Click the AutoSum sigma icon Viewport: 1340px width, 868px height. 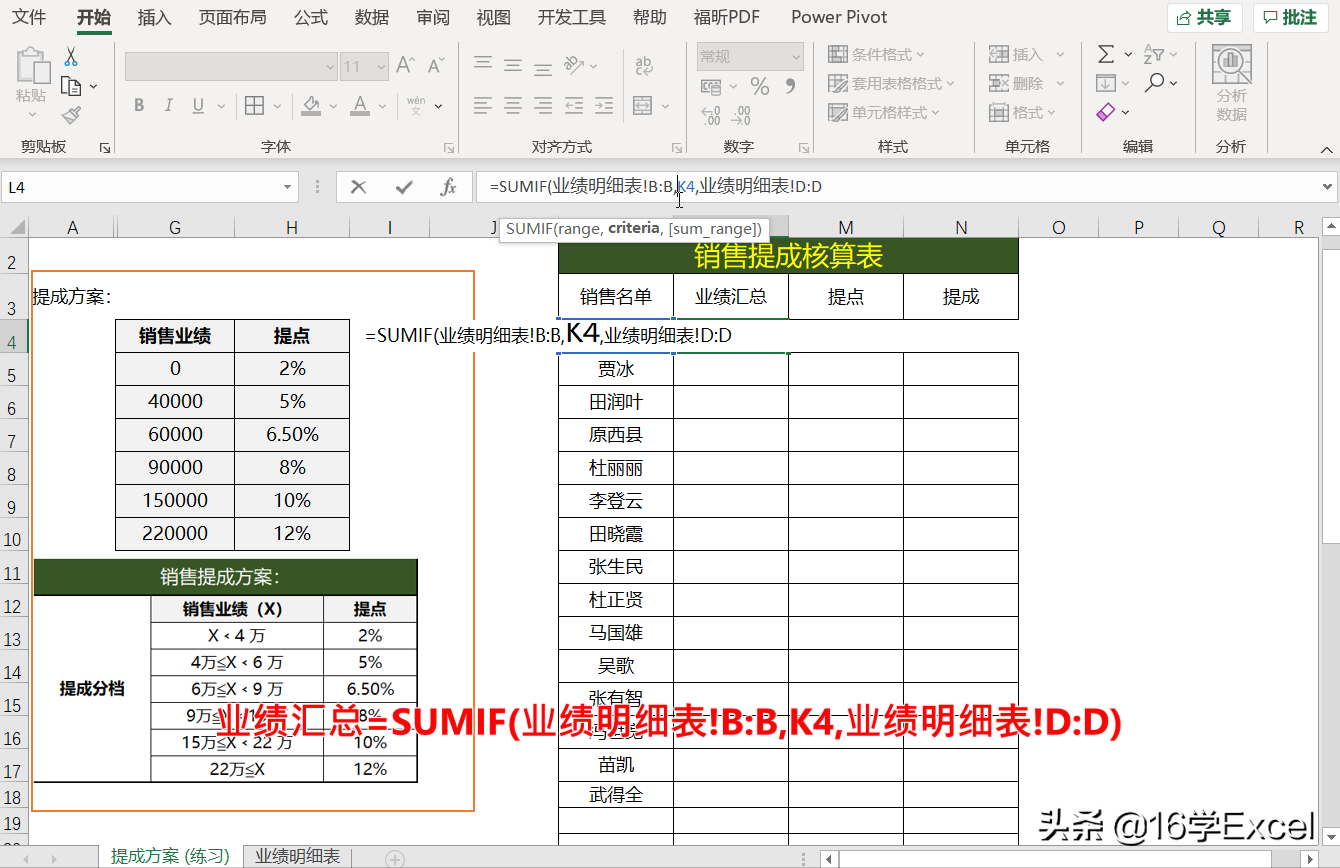1106,55
